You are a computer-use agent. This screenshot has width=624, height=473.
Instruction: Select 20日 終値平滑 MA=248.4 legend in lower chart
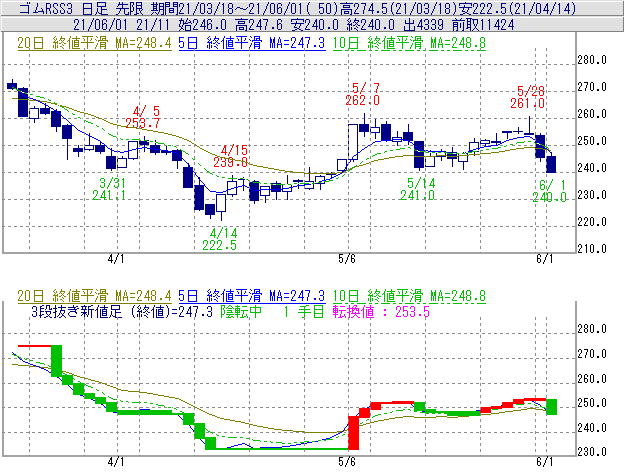click(94, 296)
